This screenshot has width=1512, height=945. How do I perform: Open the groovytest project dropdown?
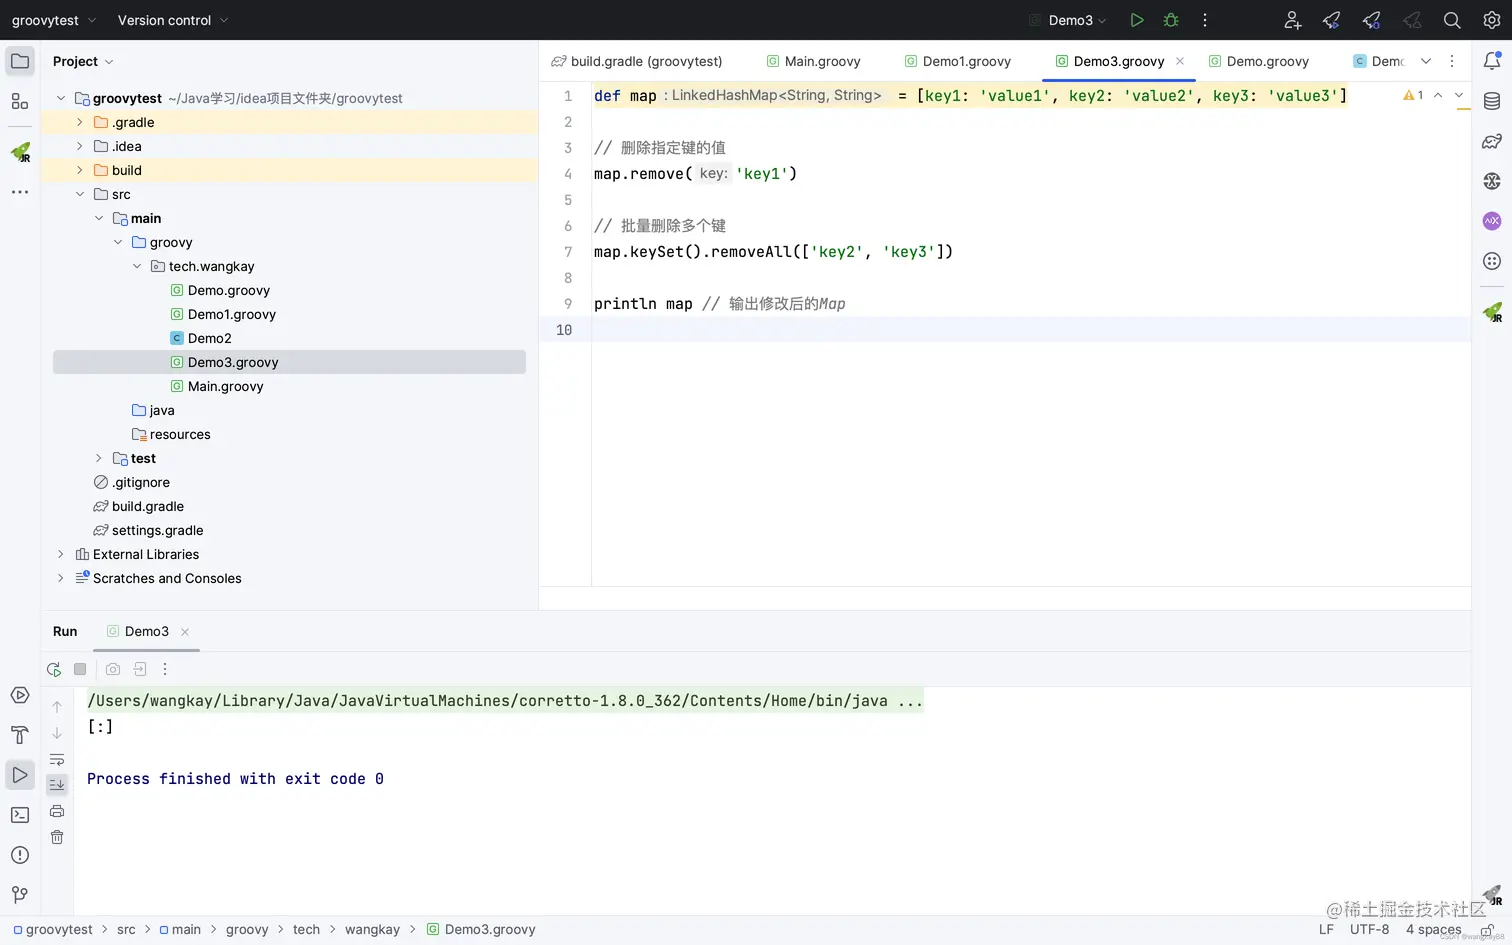[54, 20]
